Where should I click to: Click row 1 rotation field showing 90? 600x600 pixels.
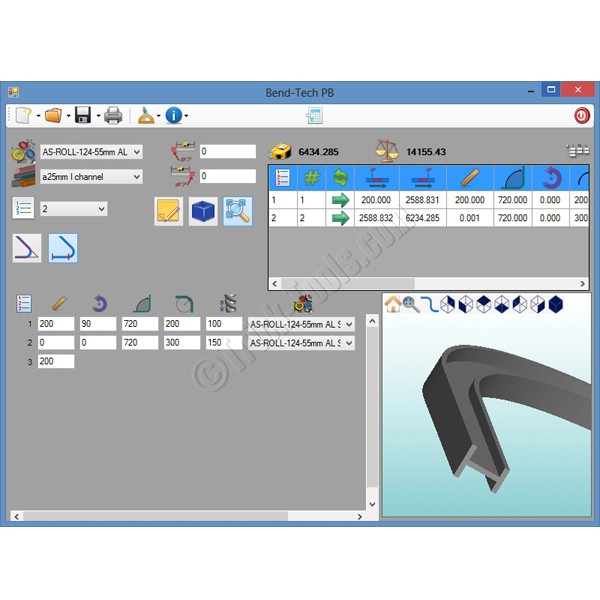[98, 324]
